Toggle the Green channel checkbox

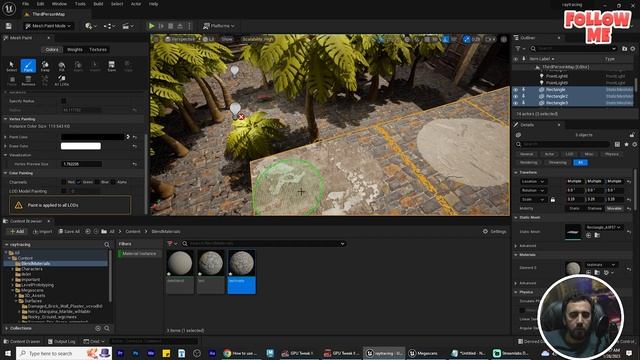79,182
